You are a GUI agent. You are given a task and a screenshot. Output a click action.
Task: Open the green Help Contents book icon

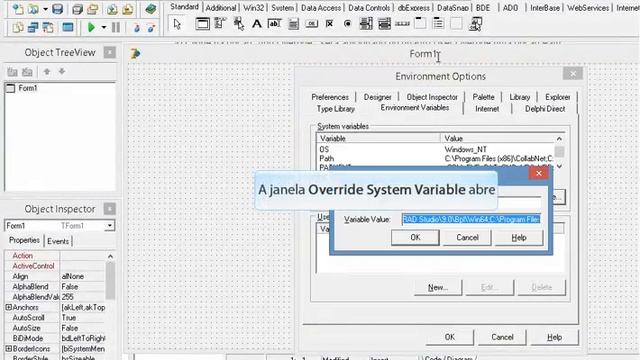tap(151, 9)
